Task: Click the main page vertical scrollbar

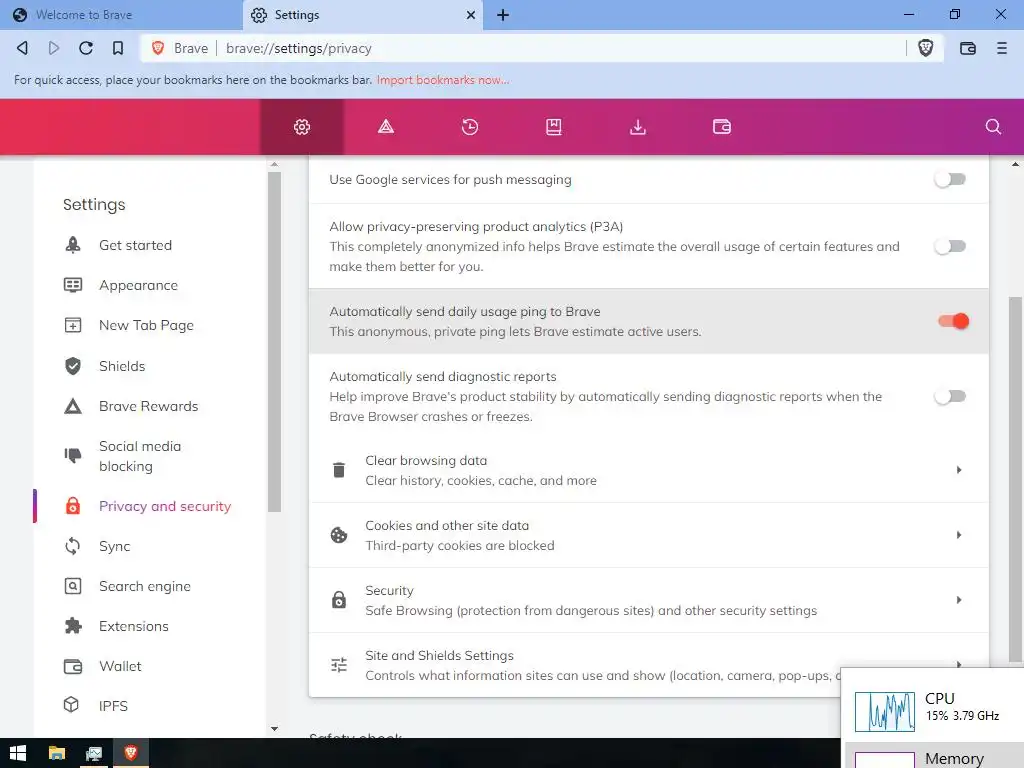Action: (1016, 479)
